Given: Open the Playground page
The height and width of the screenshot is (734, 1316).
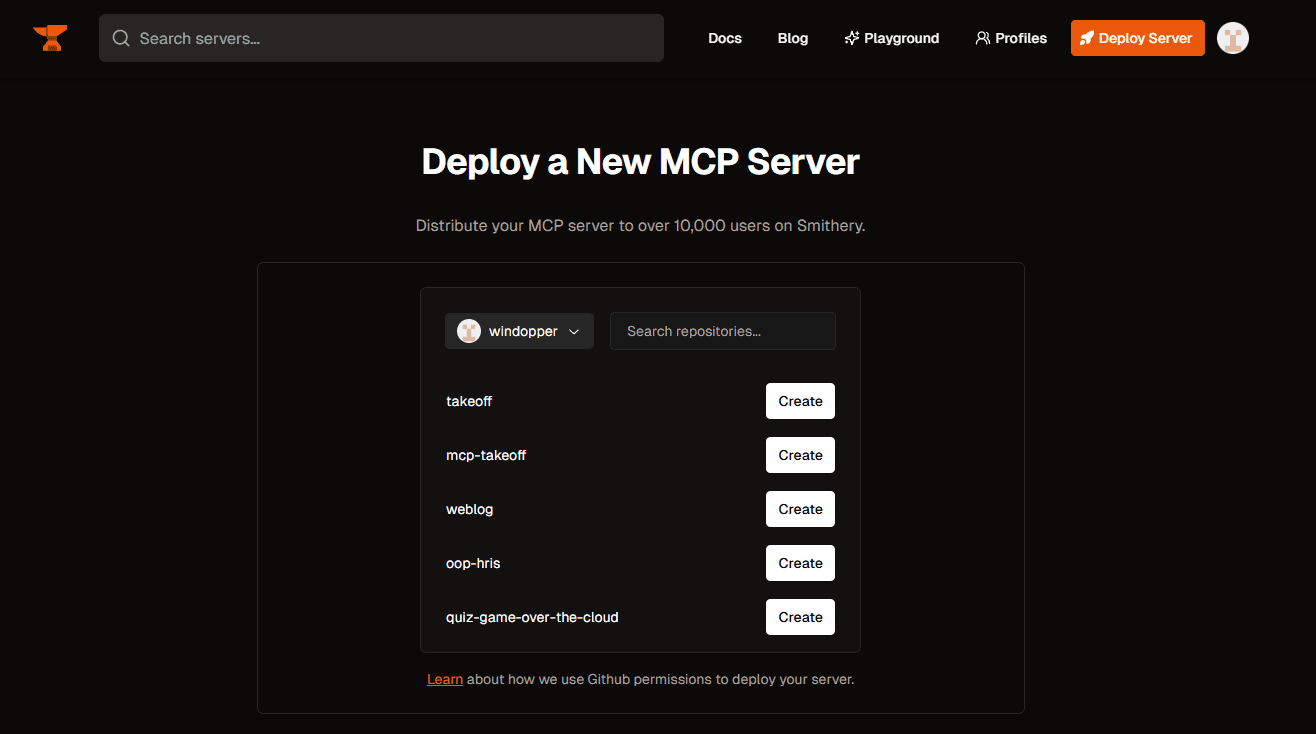Looking at the screenshot, I should [x=892, y=38].
